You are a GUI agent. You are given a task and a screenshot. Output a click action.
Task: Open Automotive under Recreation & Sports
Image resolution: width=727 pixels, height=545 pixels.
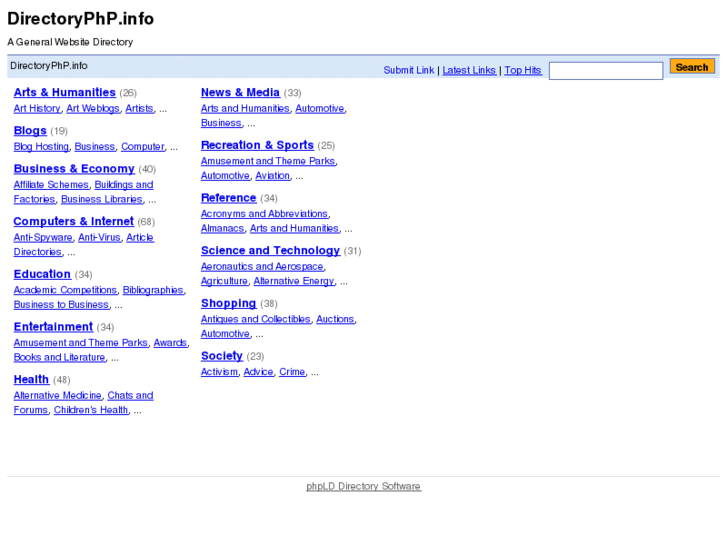(x=225, y=176)
